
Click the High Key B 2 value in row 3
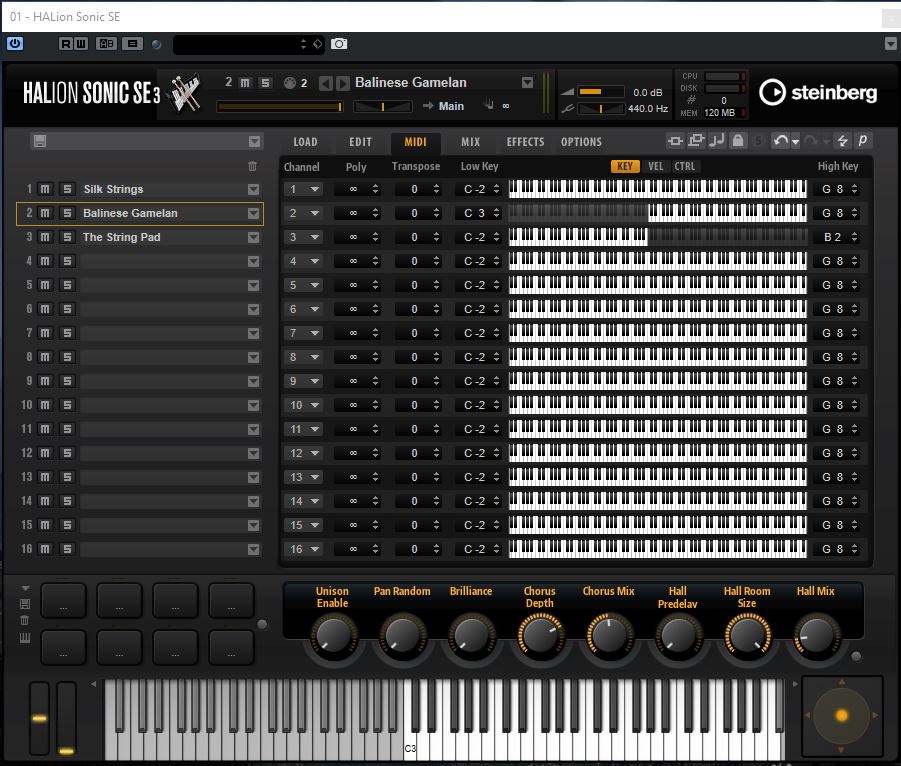833,237
